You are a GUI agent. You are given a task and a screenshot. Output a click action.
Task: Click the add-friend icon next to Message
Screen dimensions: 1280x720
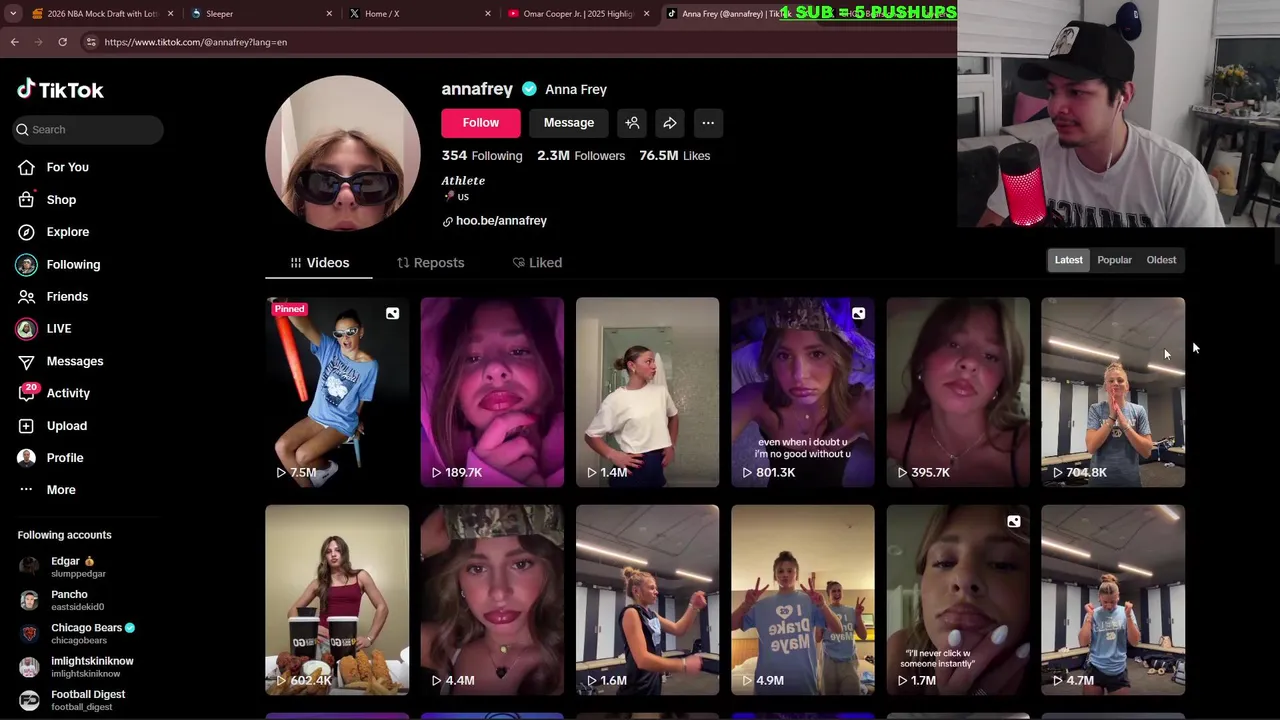[632, 123]
